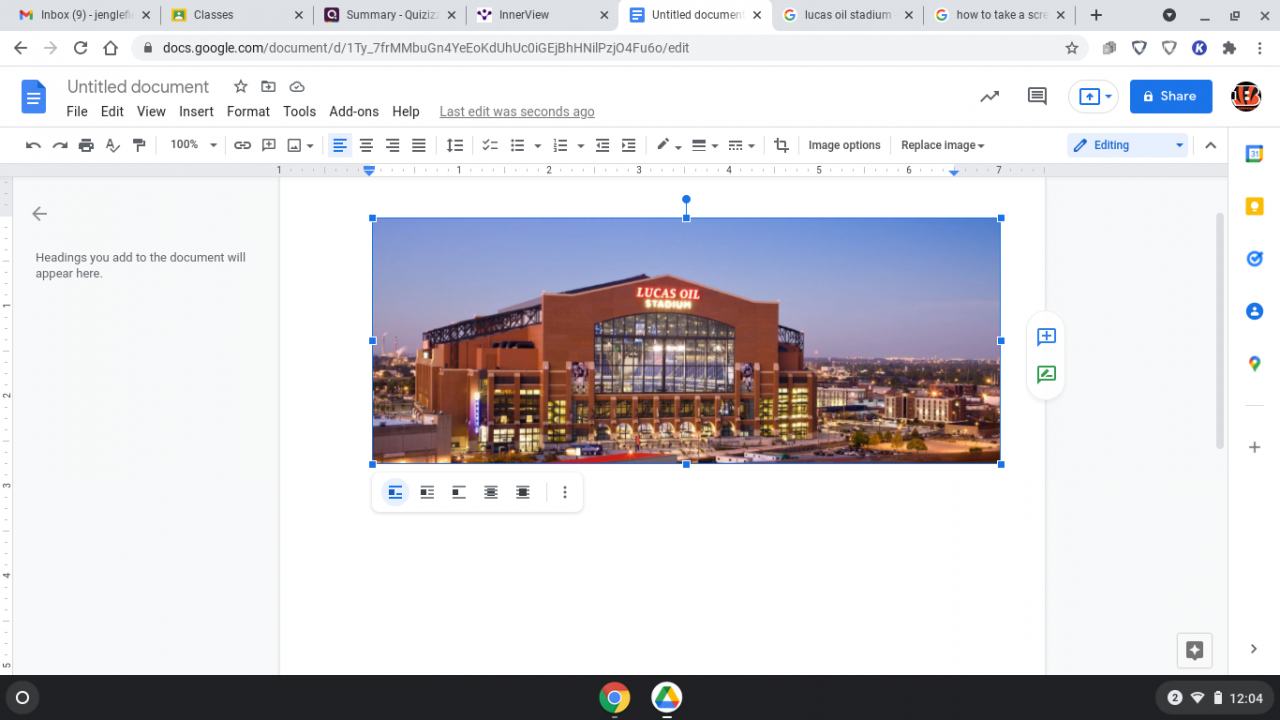
Task: Select wrap text image layout option
Action: 427,492
